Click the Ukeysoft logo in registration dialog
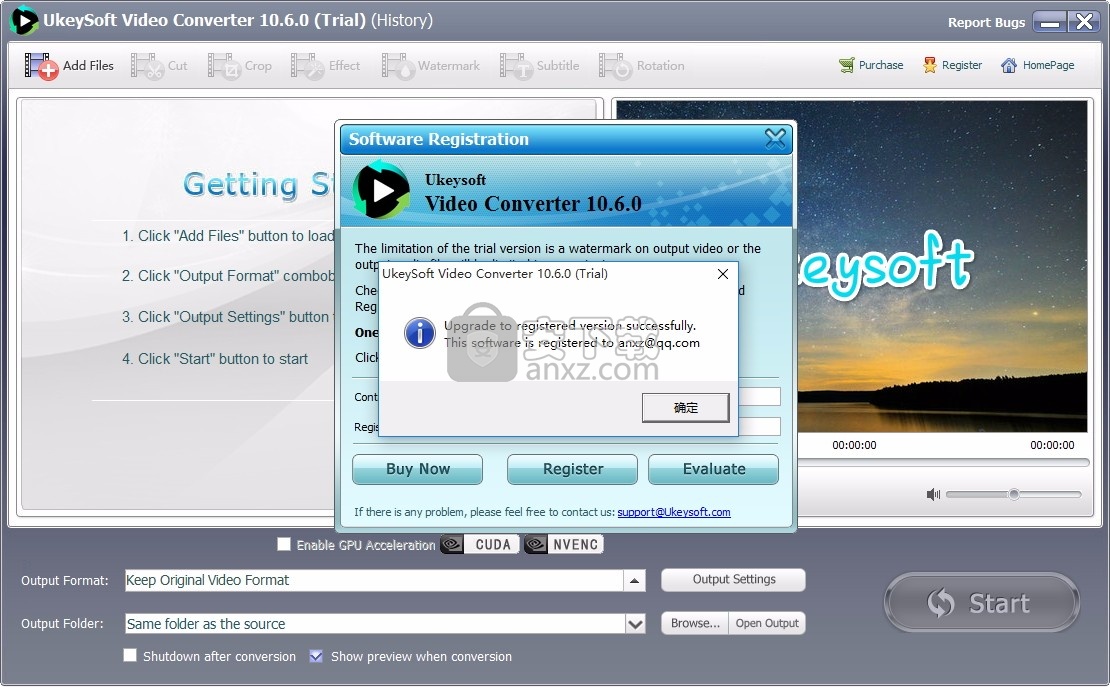The image size is (1110, 687). point(381,190)
